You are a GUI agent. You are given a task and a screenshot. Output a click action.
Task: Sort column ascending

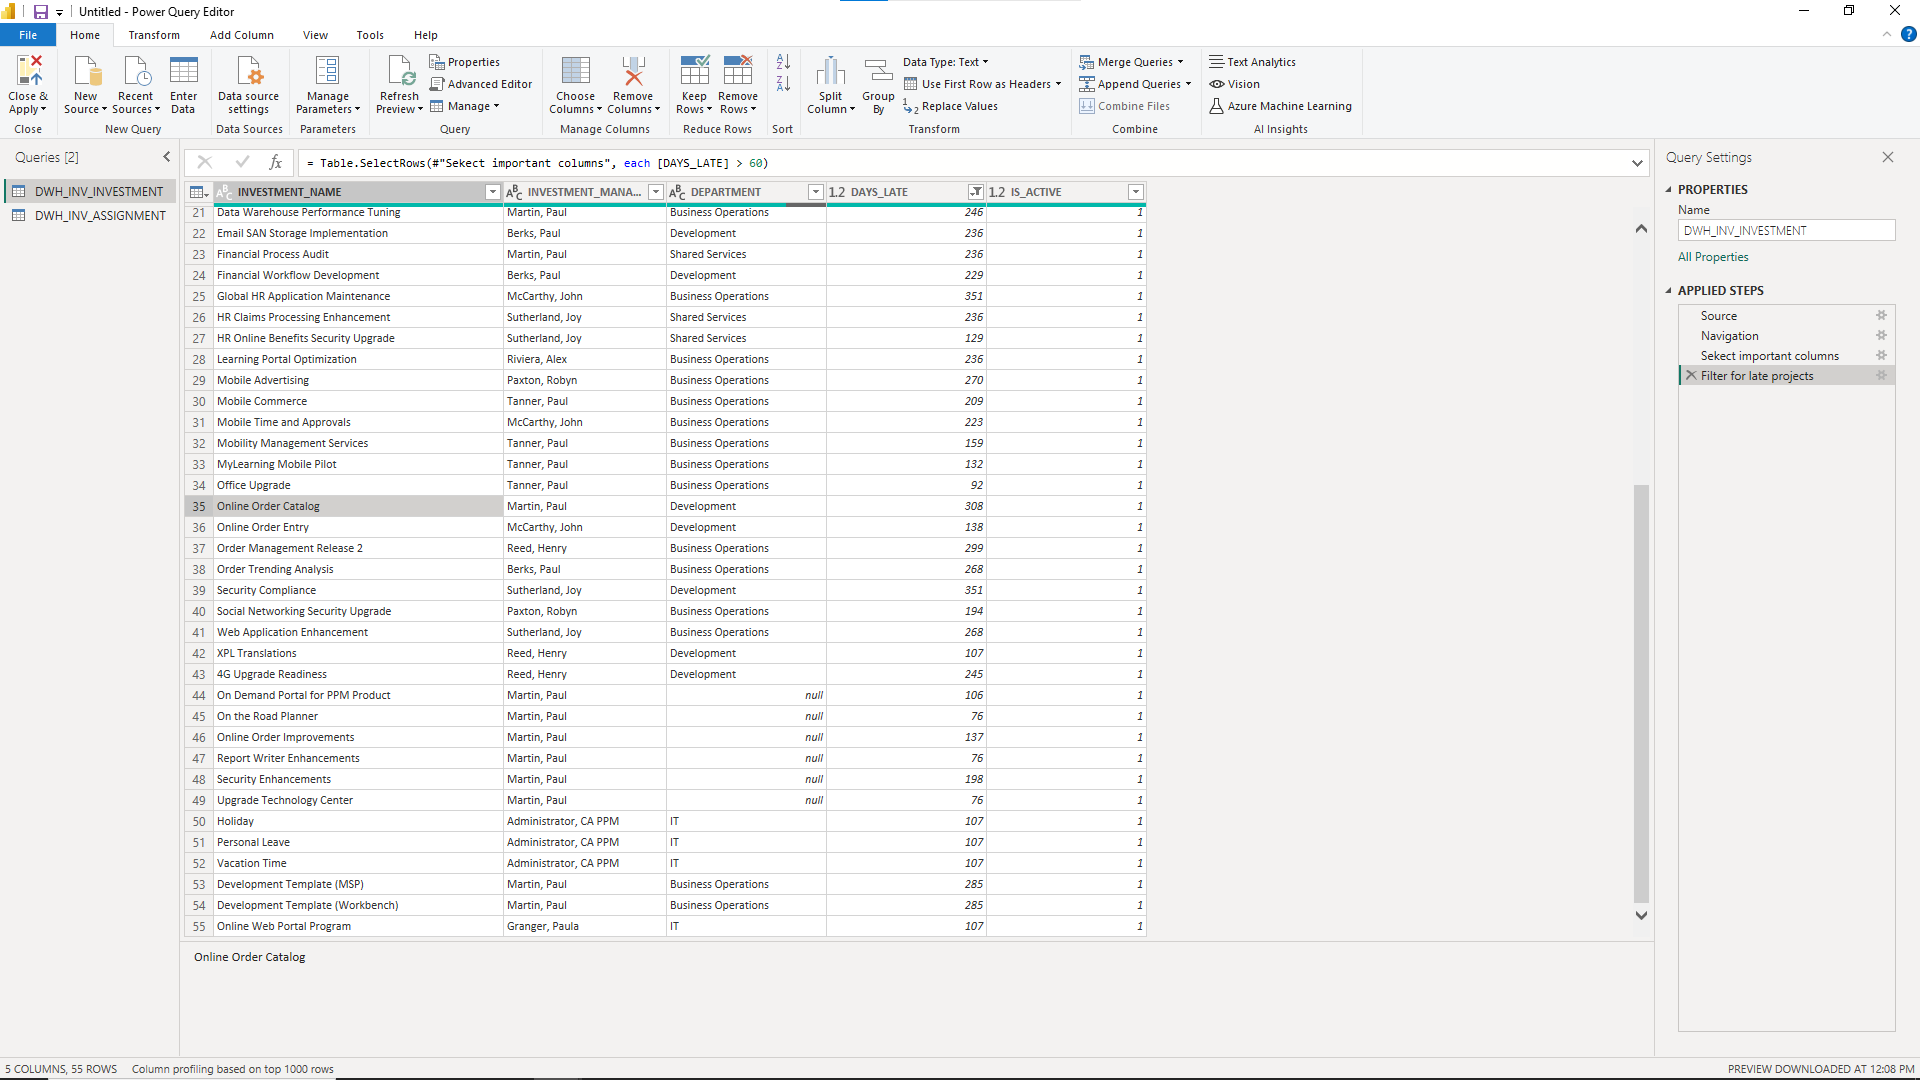[x=783, y=62]
